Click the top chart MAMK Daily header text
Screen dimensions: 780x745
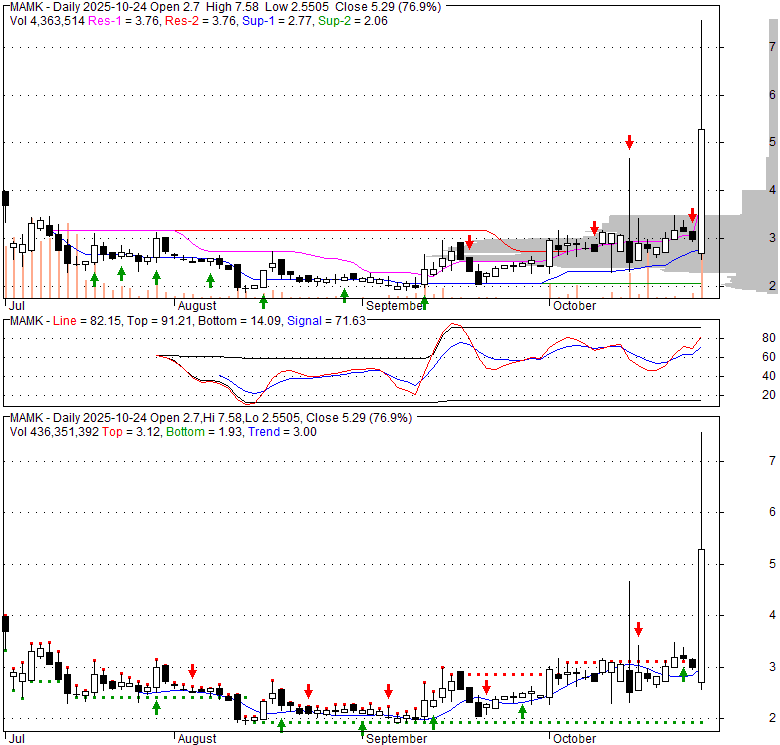[x=225, y=7]
